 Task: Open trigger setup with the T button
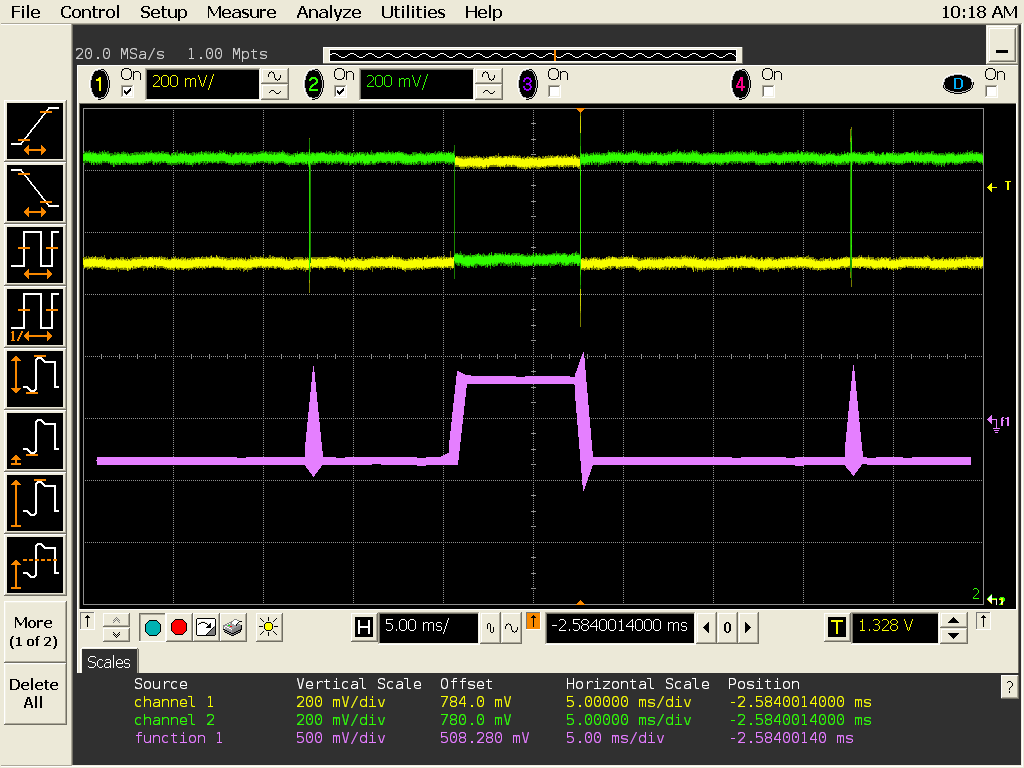pyautogui.click(x=837, y=628)
